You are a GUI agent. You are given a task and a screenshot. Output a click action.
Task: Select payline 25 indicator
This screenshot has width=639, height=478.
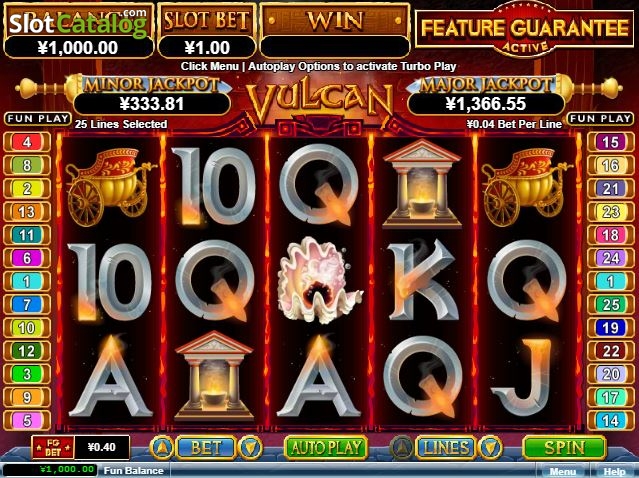[610, 304]
